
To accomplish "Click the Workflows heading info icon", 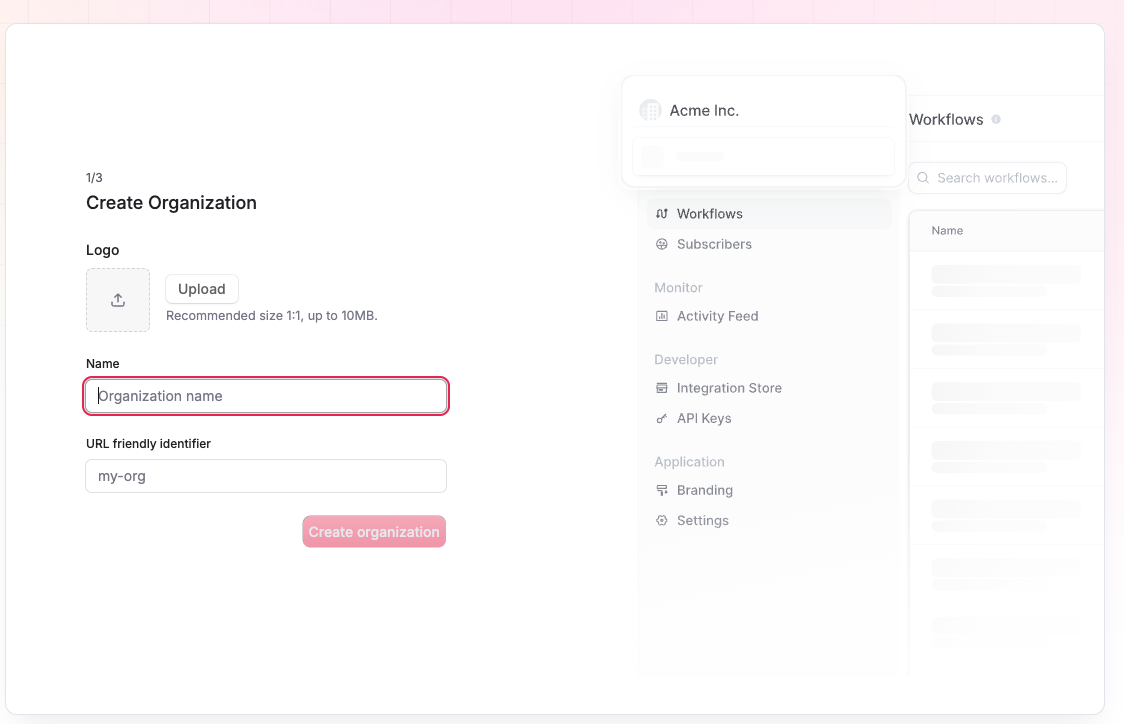I will coord(996,119).
